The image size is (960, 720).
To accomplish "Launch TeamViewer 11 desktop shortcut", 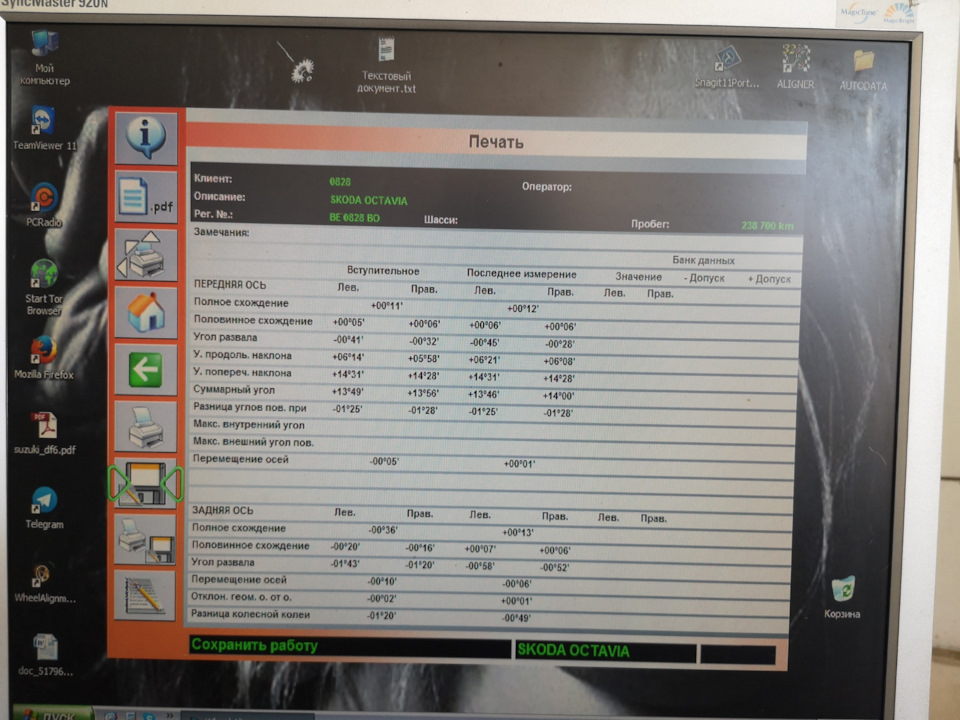I will pos(44,128).
